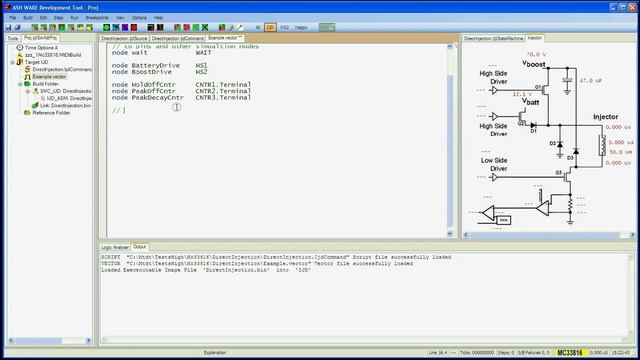Open the Breakpoints menu
The height and width of the screenshot is (360, 640).
point(97,18)
